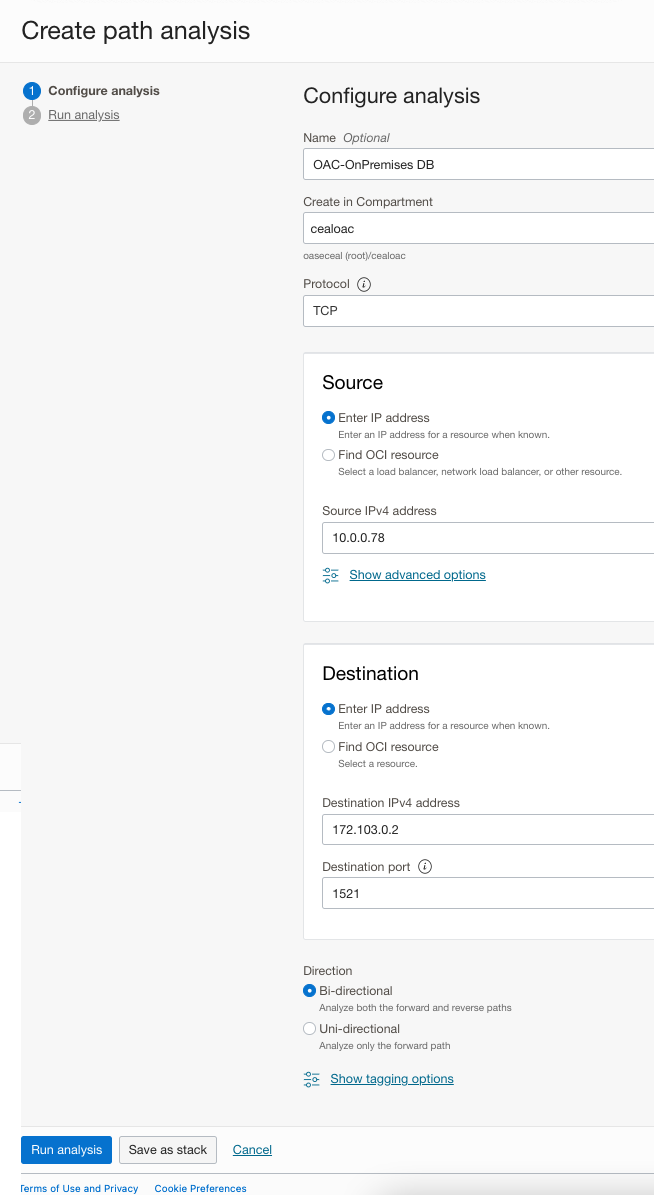654x1195 pixels.
Task: Select Find OCI resource under Destination
Action: (x=328, y=746)
